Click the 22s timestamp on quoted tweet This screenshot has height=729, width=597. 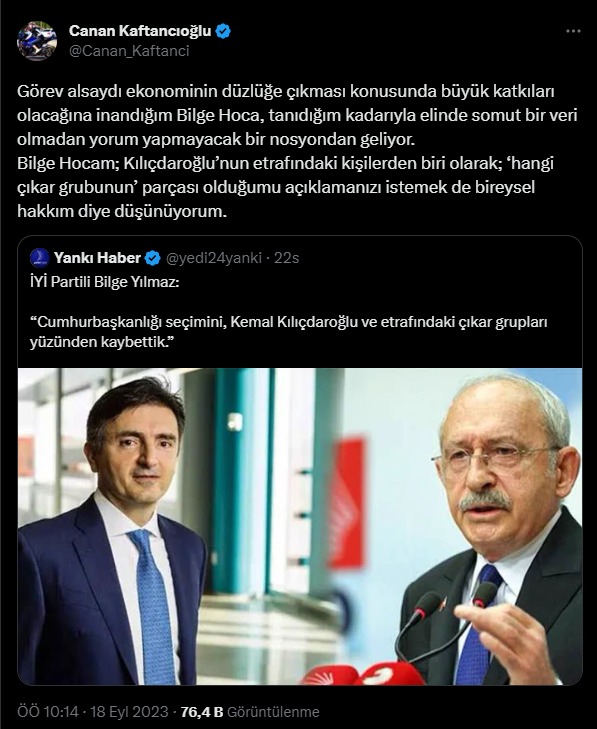point(286,258)
